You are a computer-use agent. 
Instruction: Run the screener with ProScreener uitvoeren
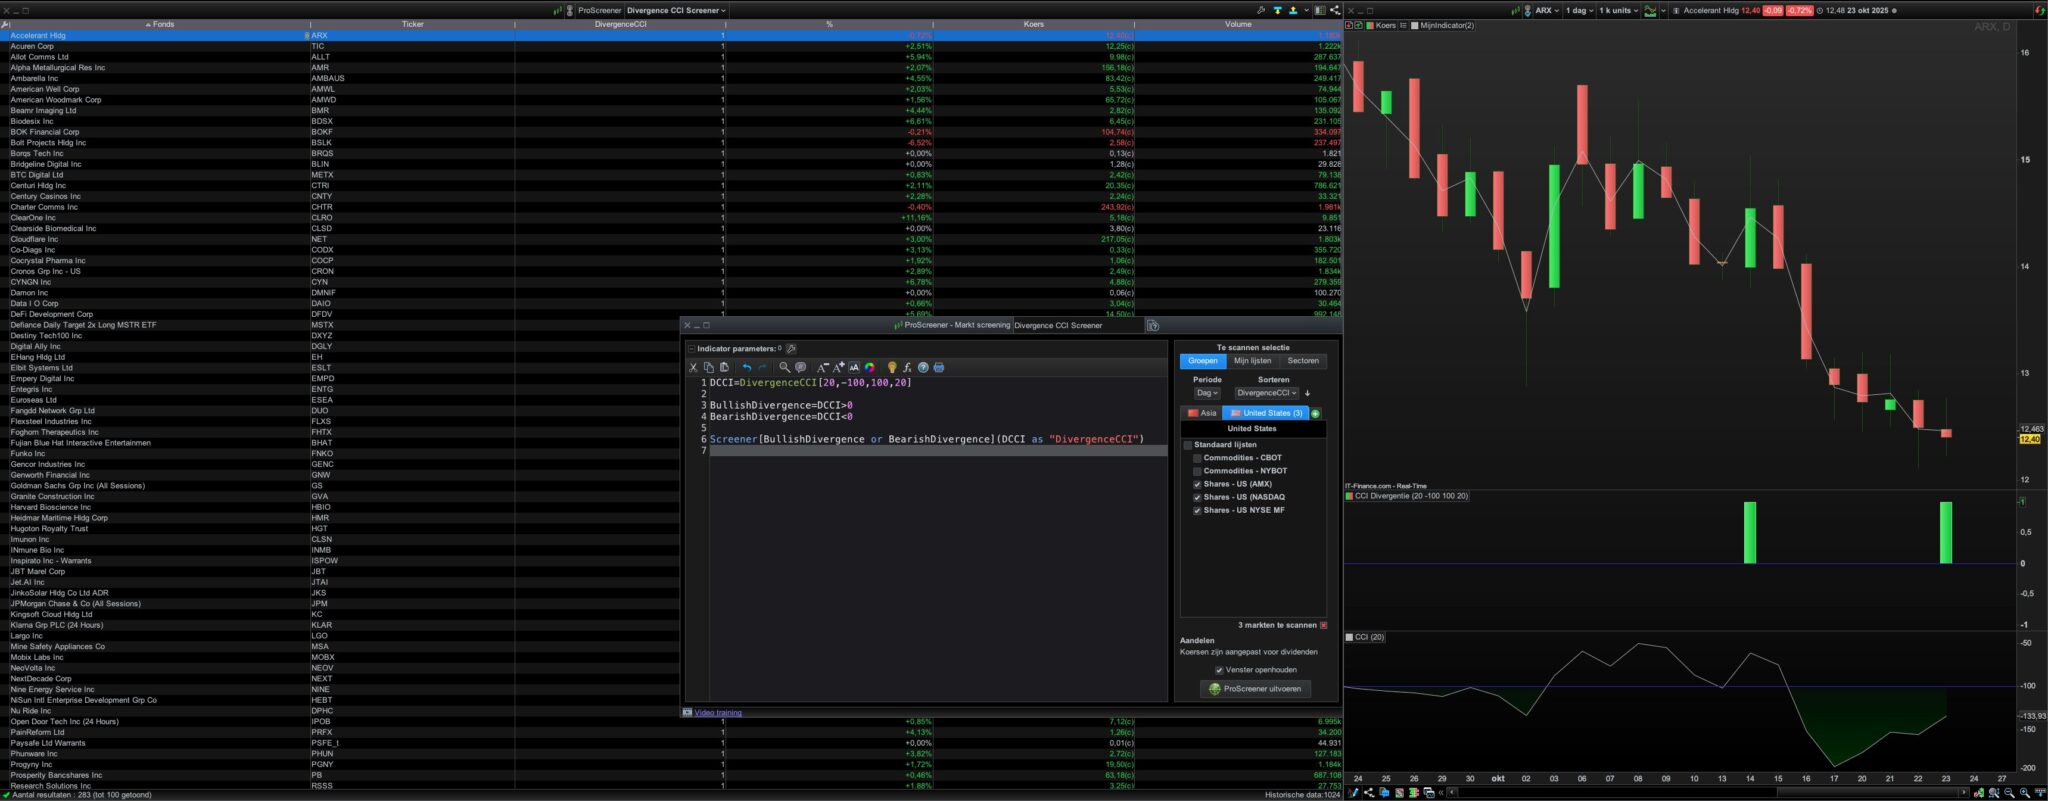[x=1255, y=689]
